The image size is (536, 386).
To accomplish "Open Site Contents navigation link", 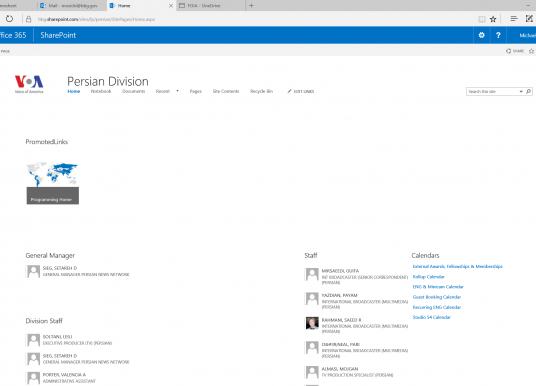I will [x=226, y=91].
